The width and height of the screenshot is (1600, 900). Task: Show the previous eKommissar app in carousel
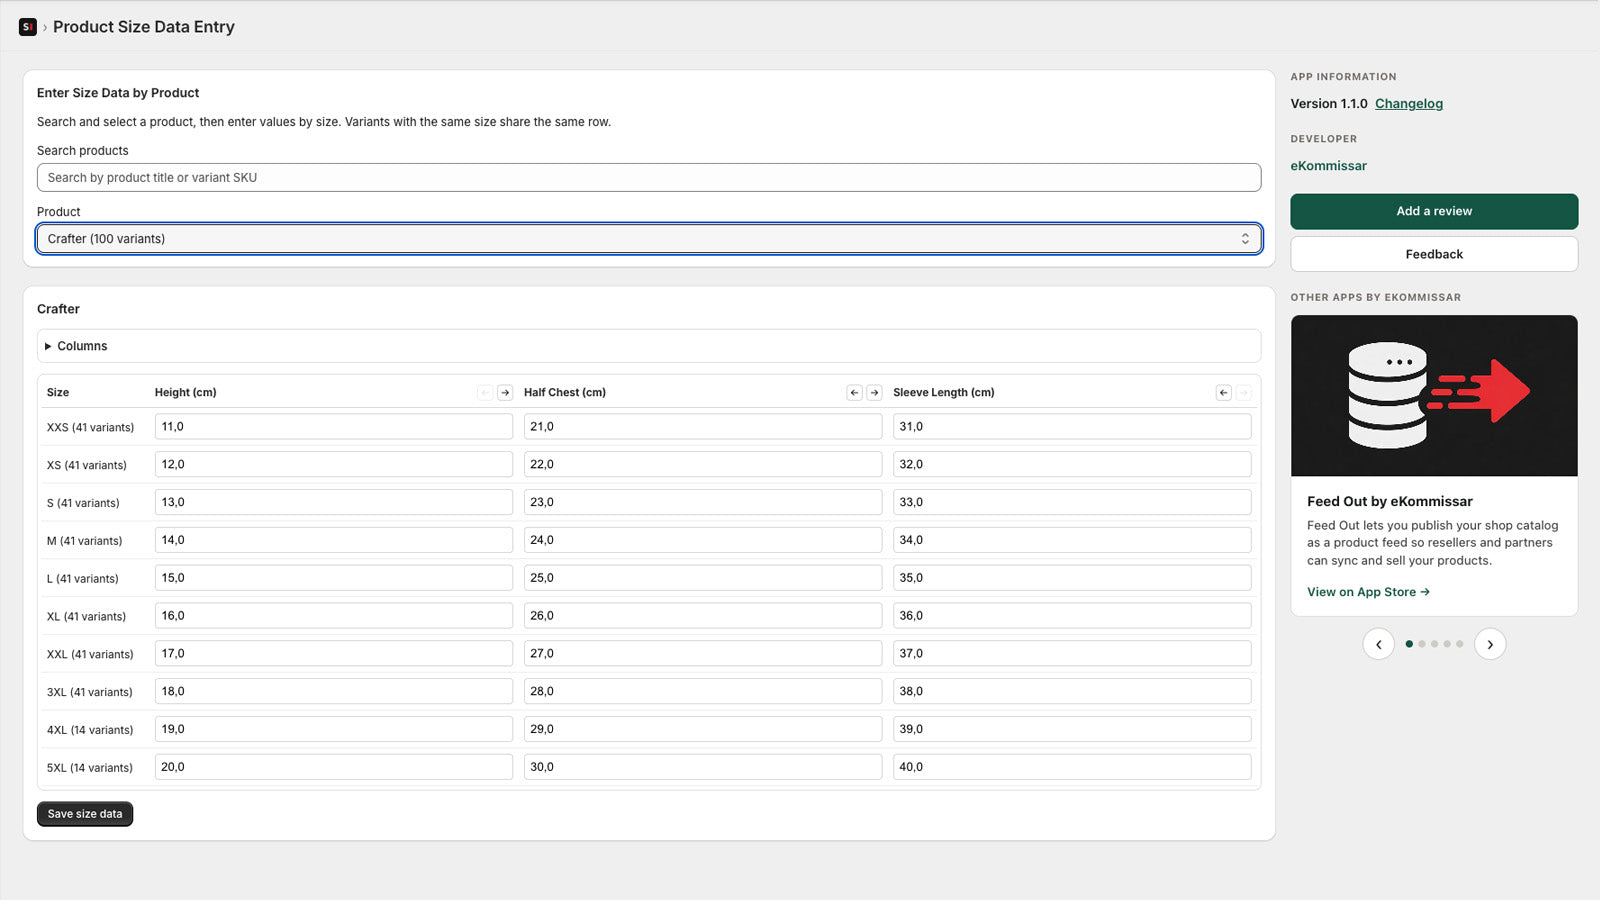click(1379, 644)
